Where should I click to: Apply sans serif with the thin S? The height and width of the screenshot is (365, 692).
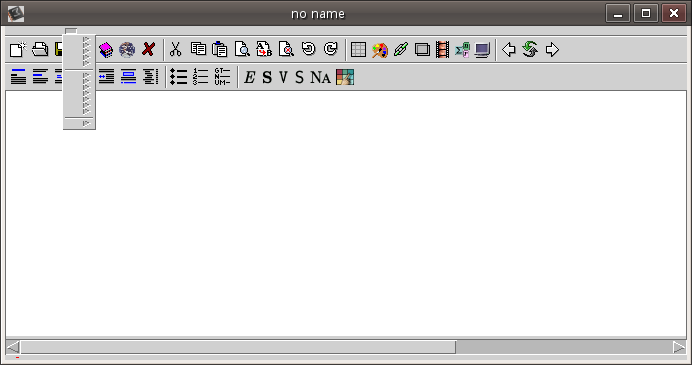[x=299, y=78]
